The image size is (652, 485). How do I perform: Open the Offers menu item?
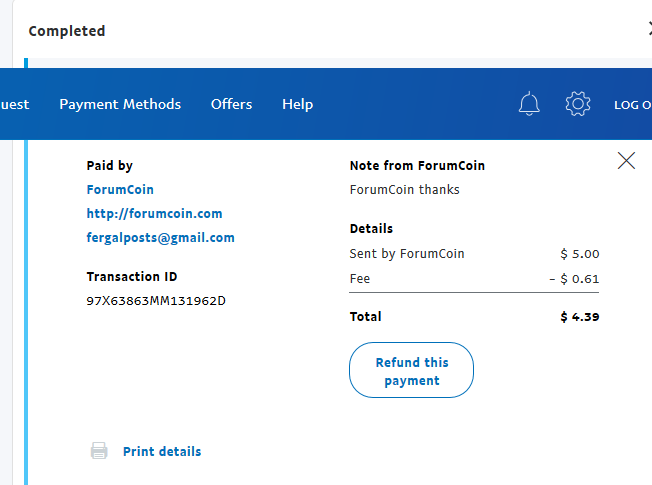232,104
